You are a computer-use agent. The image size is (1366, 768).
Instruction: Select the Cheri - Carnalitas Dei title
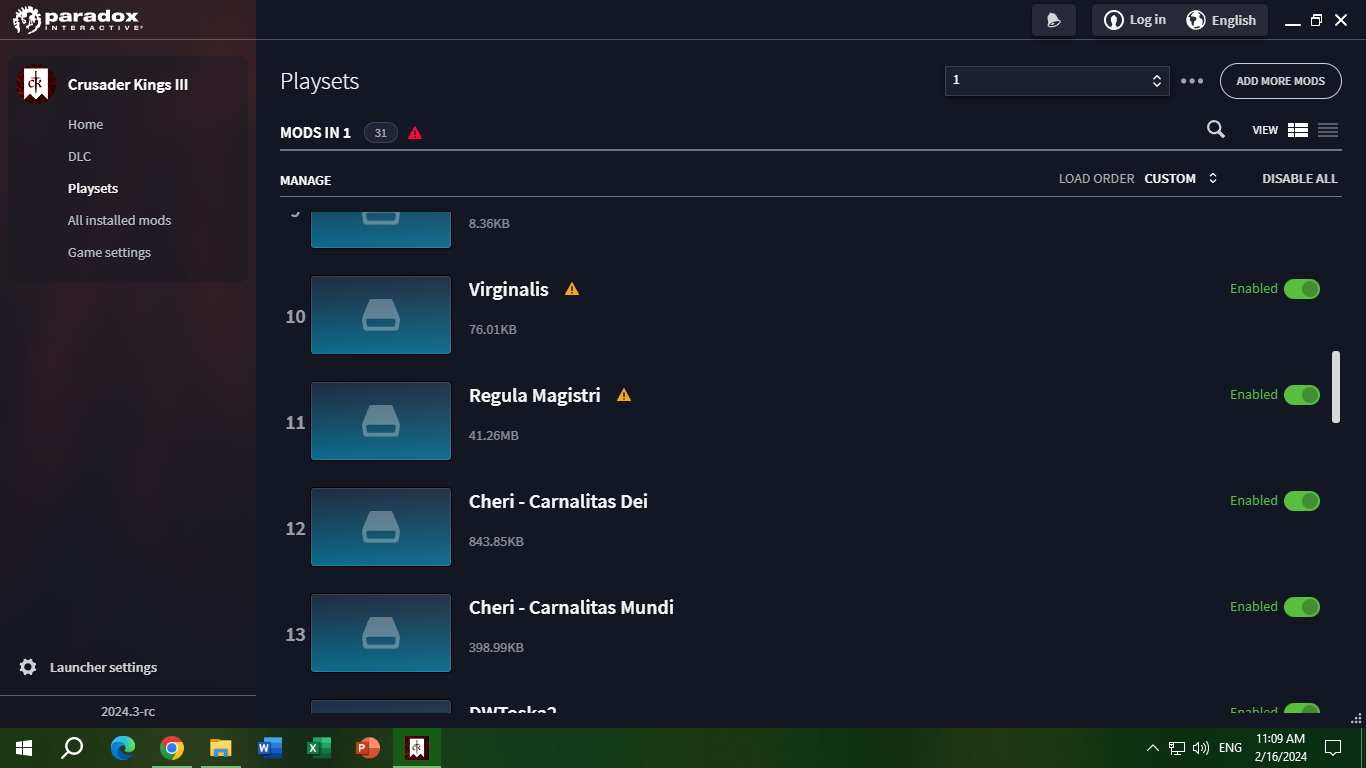[x=559, y=501]
